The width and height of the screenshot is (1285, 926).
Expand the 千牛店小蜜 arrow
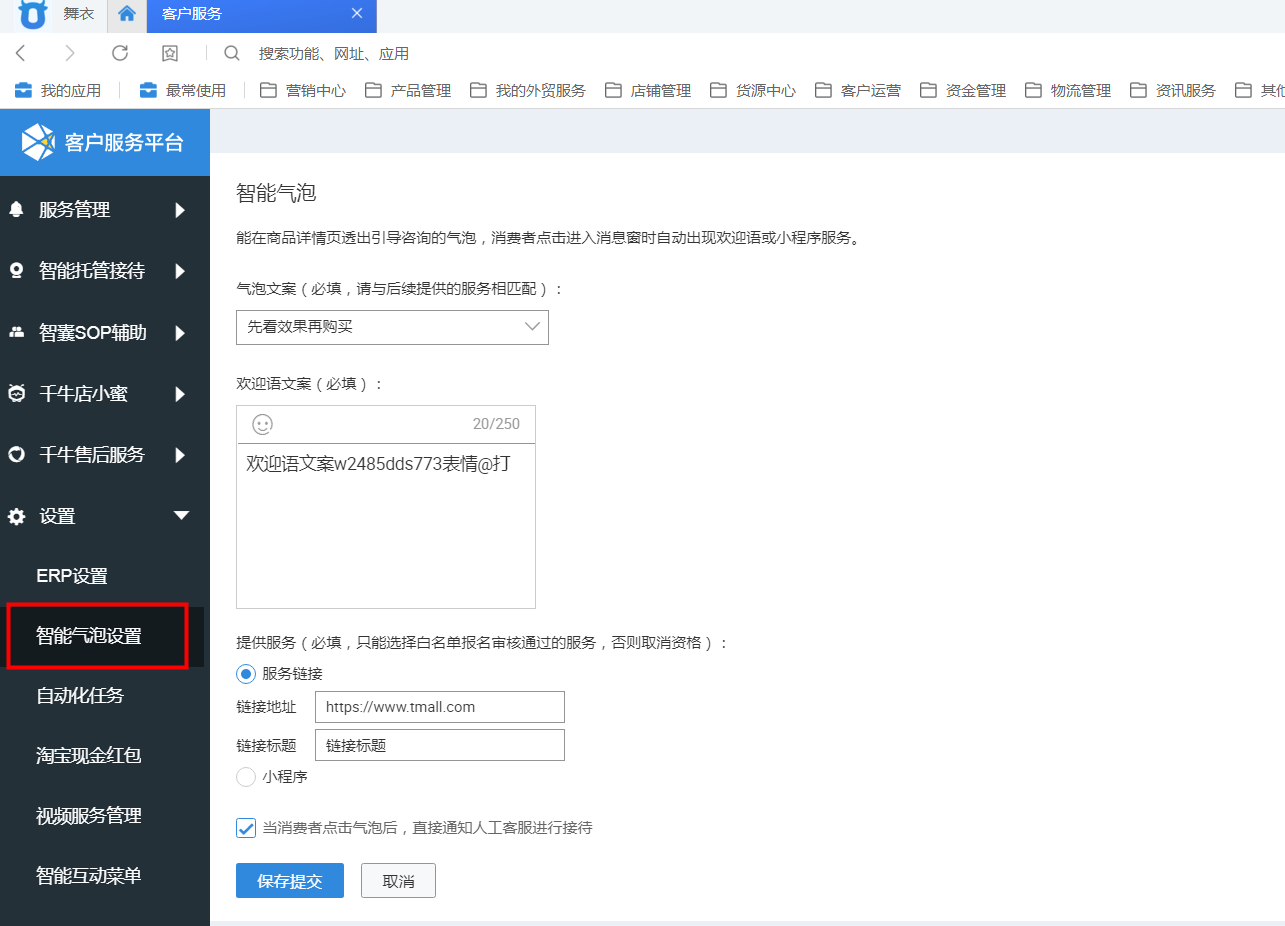(181, 394)
